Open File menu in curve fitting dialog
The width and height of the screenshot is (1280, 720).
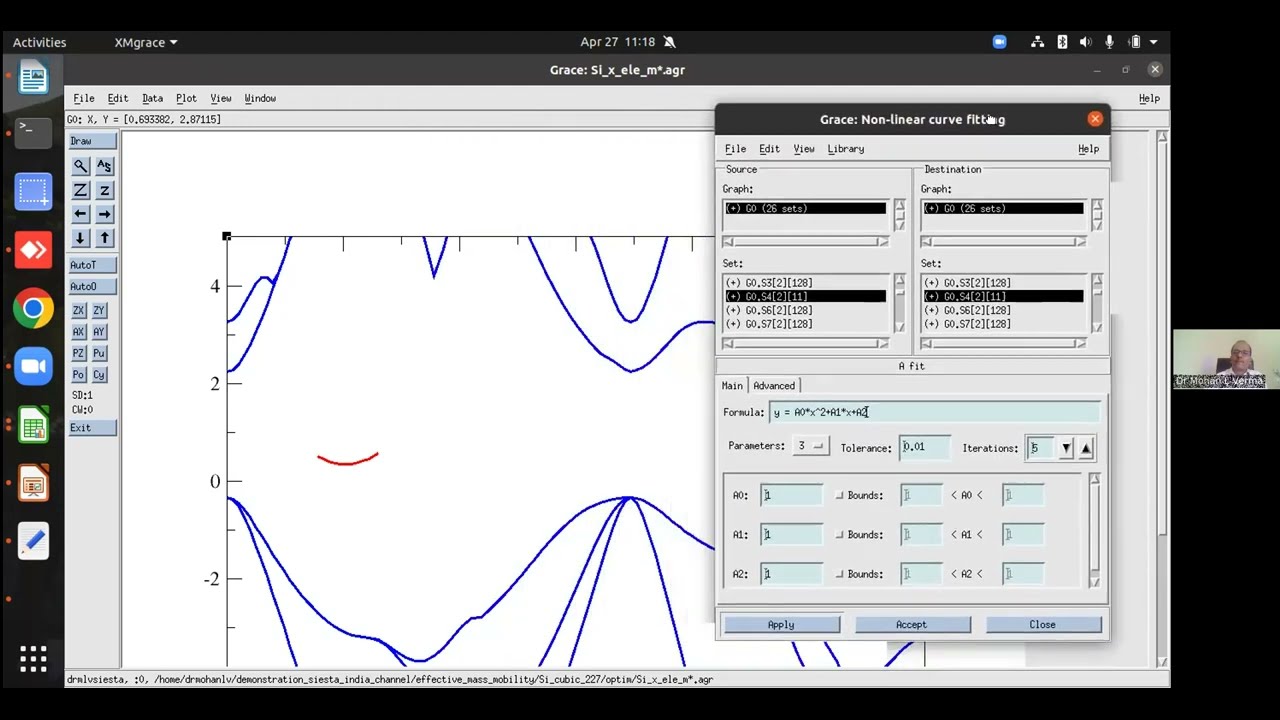click(735, 149)
